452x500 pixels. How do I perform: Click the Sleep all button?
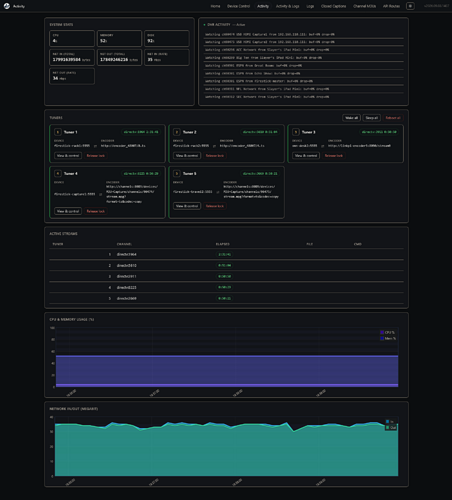[x=372, y=118]
